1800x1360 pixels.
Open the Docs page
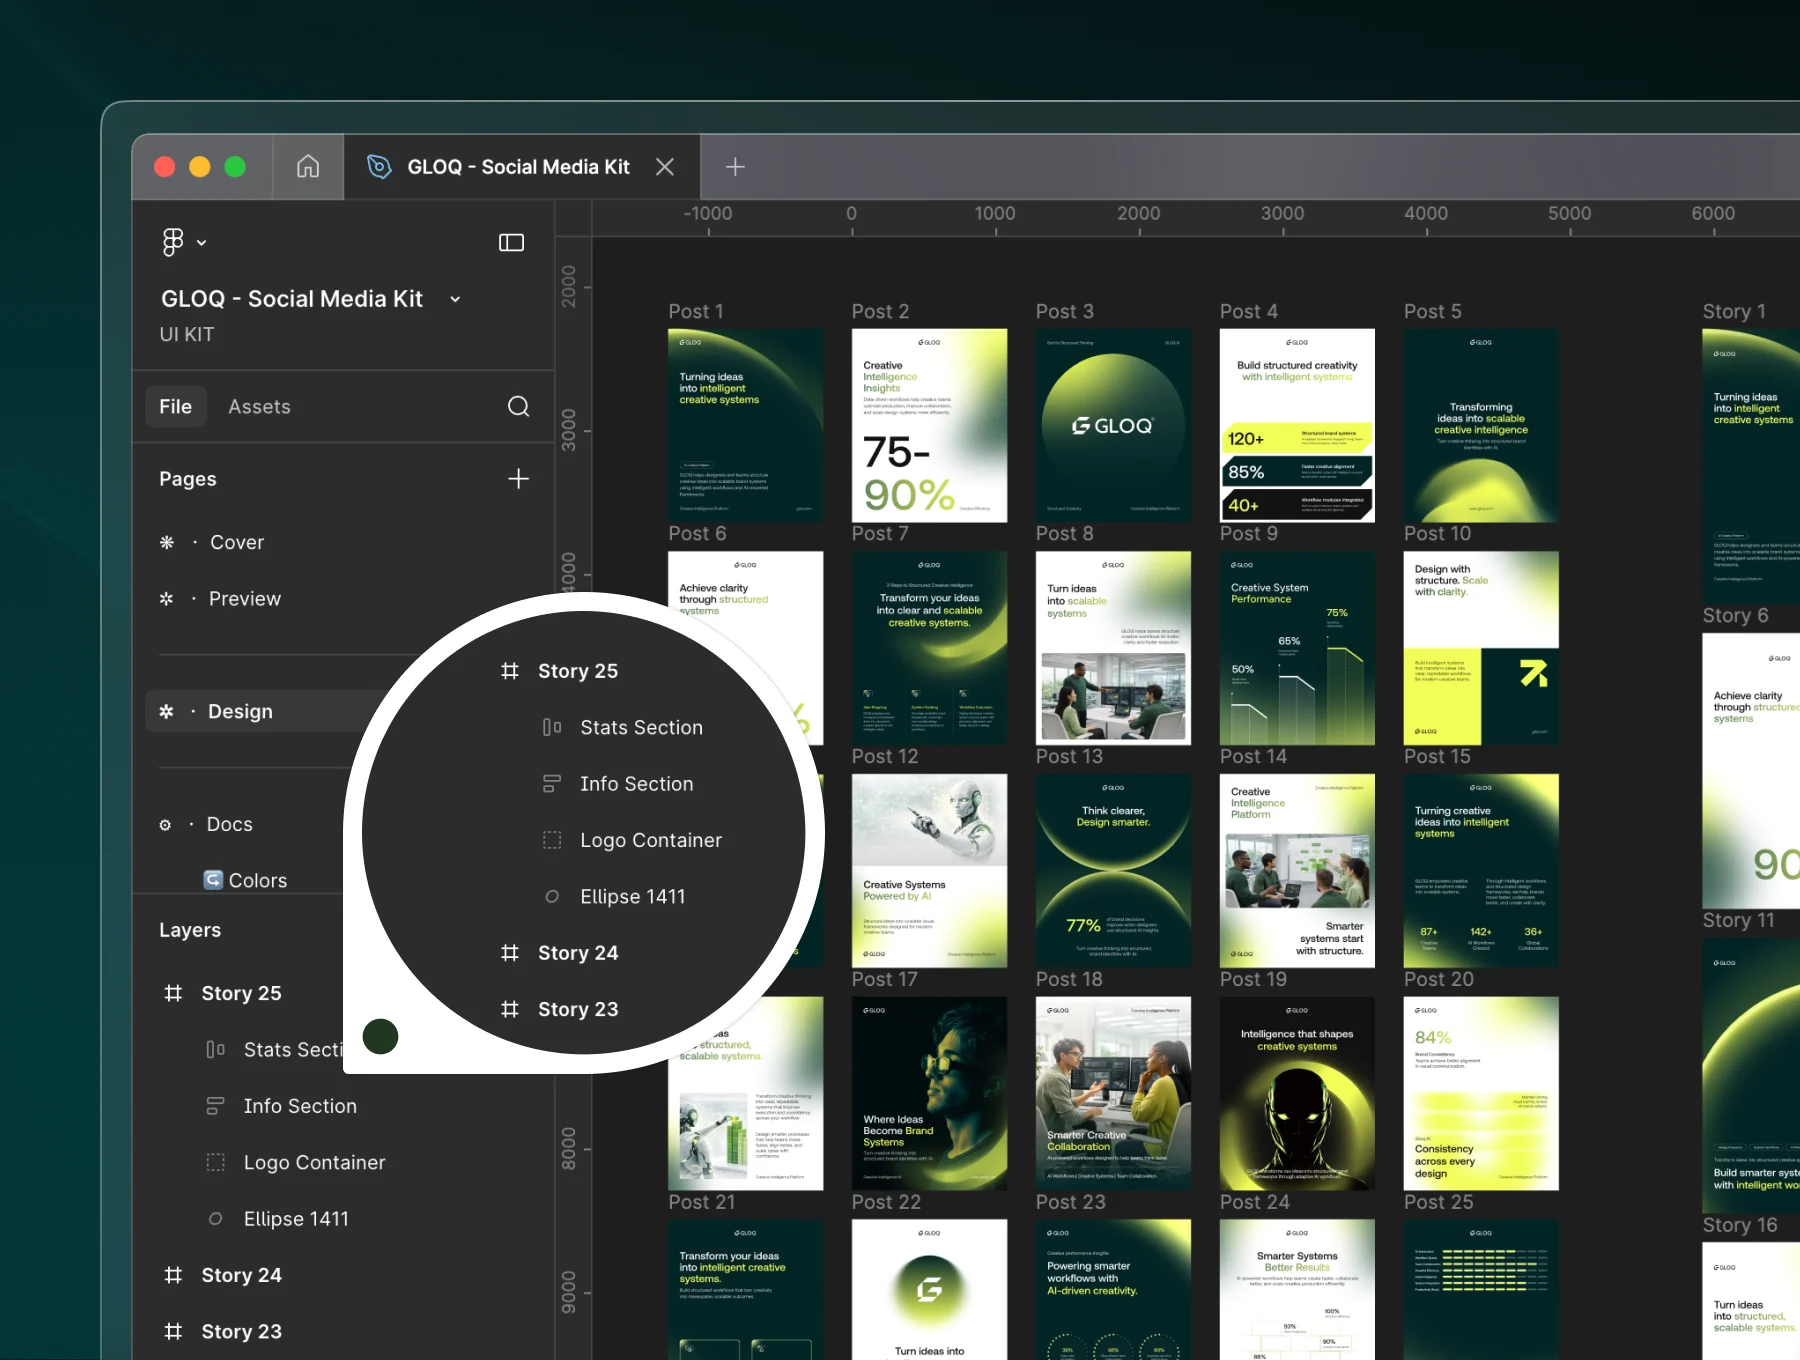coord(229,824)
